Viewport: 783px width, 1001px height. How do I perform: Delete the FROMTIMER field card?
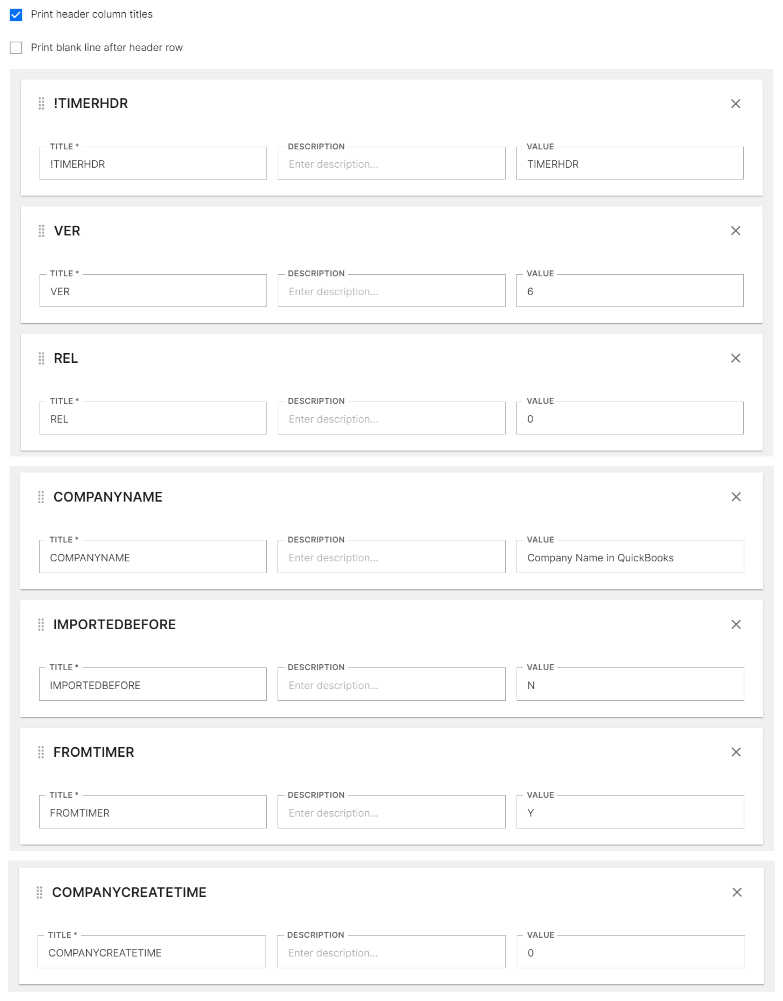(737, 752)
